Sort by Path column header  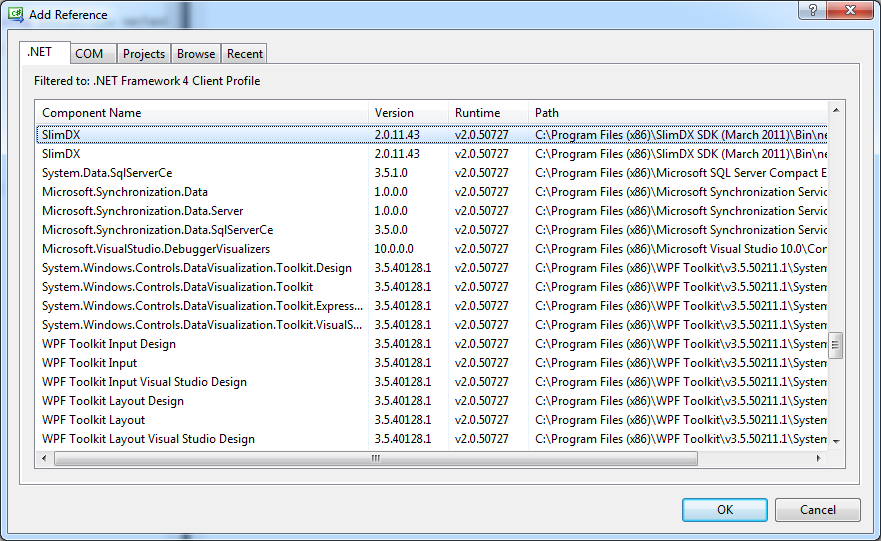coord(678,113)
